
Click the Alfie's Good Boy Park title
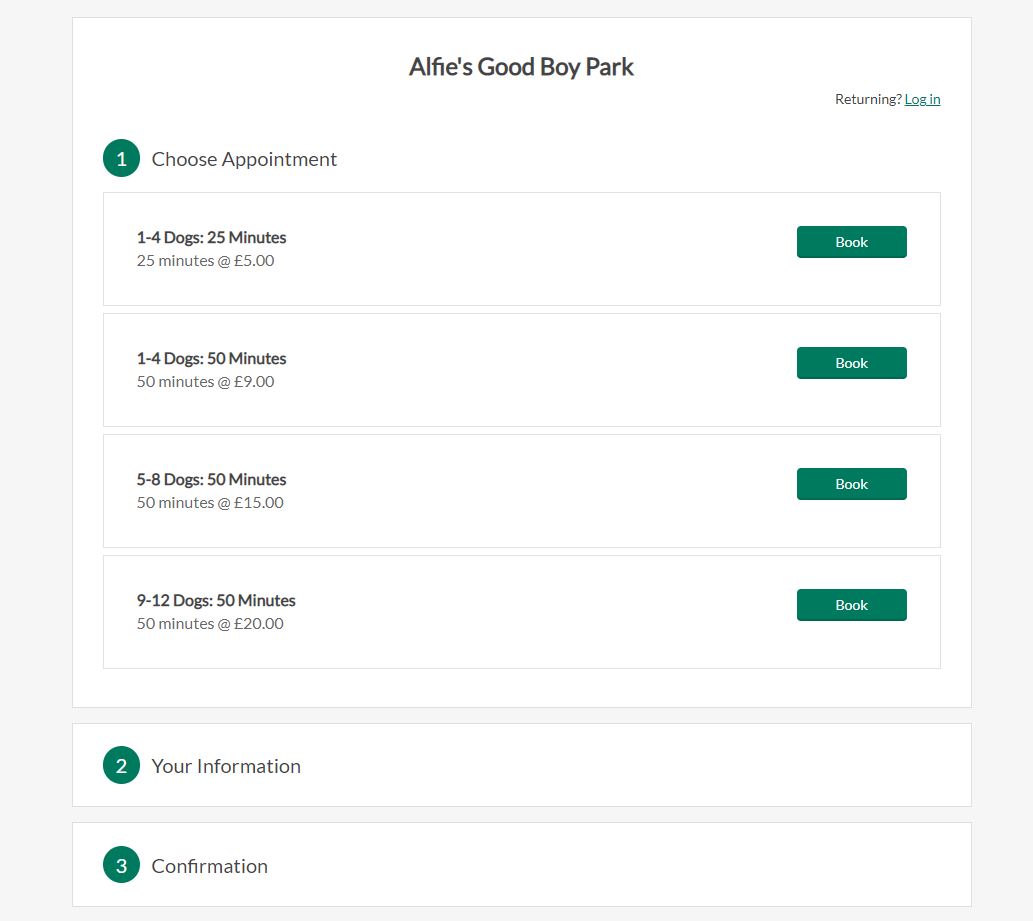point(521,67)
